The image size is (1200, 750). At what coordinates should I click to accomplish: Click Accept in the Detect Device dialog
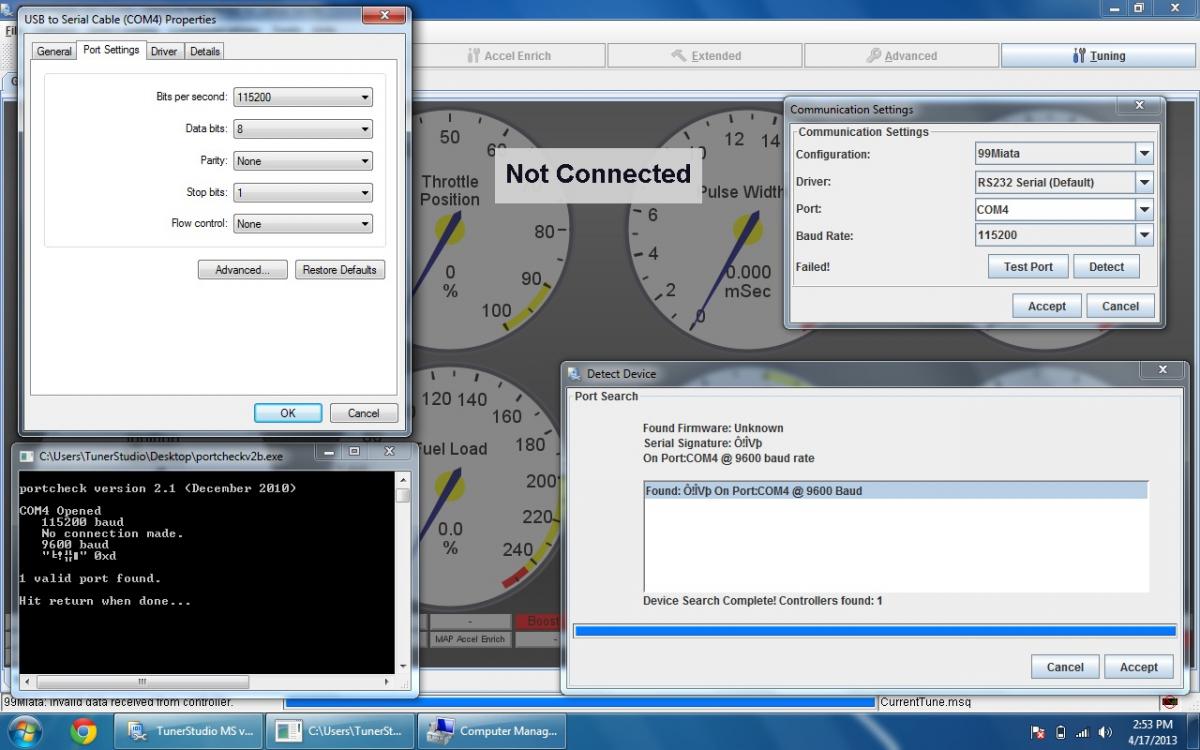1138,667
